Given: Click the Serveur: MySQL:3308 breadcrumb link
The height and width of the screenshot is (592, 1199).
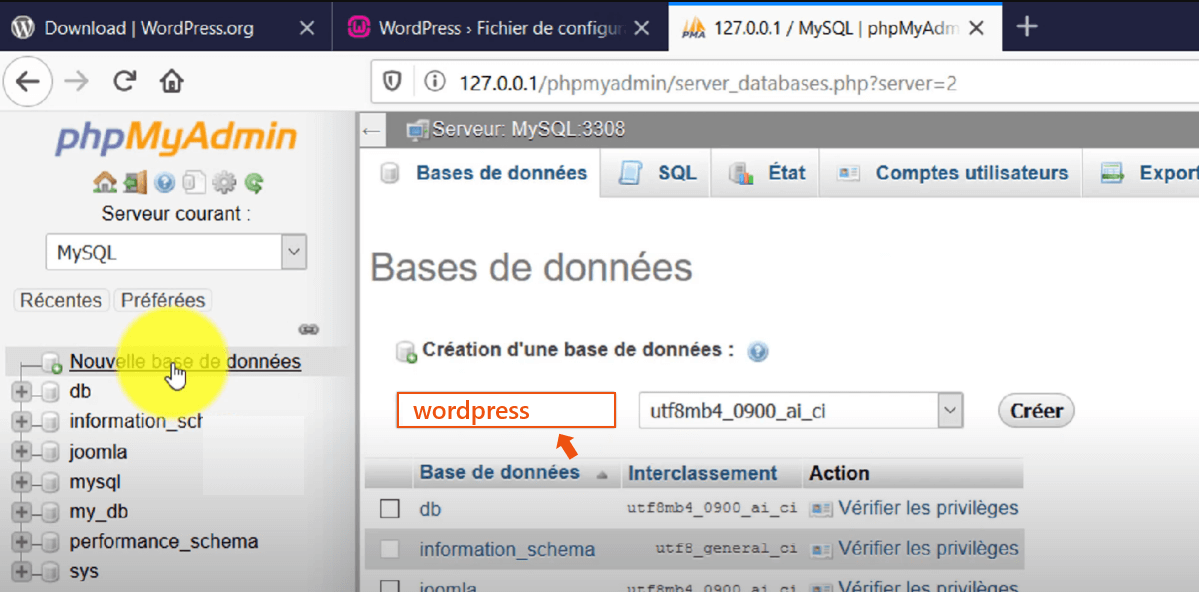Looking at the screenshot, I should click(x=528, y=130).
